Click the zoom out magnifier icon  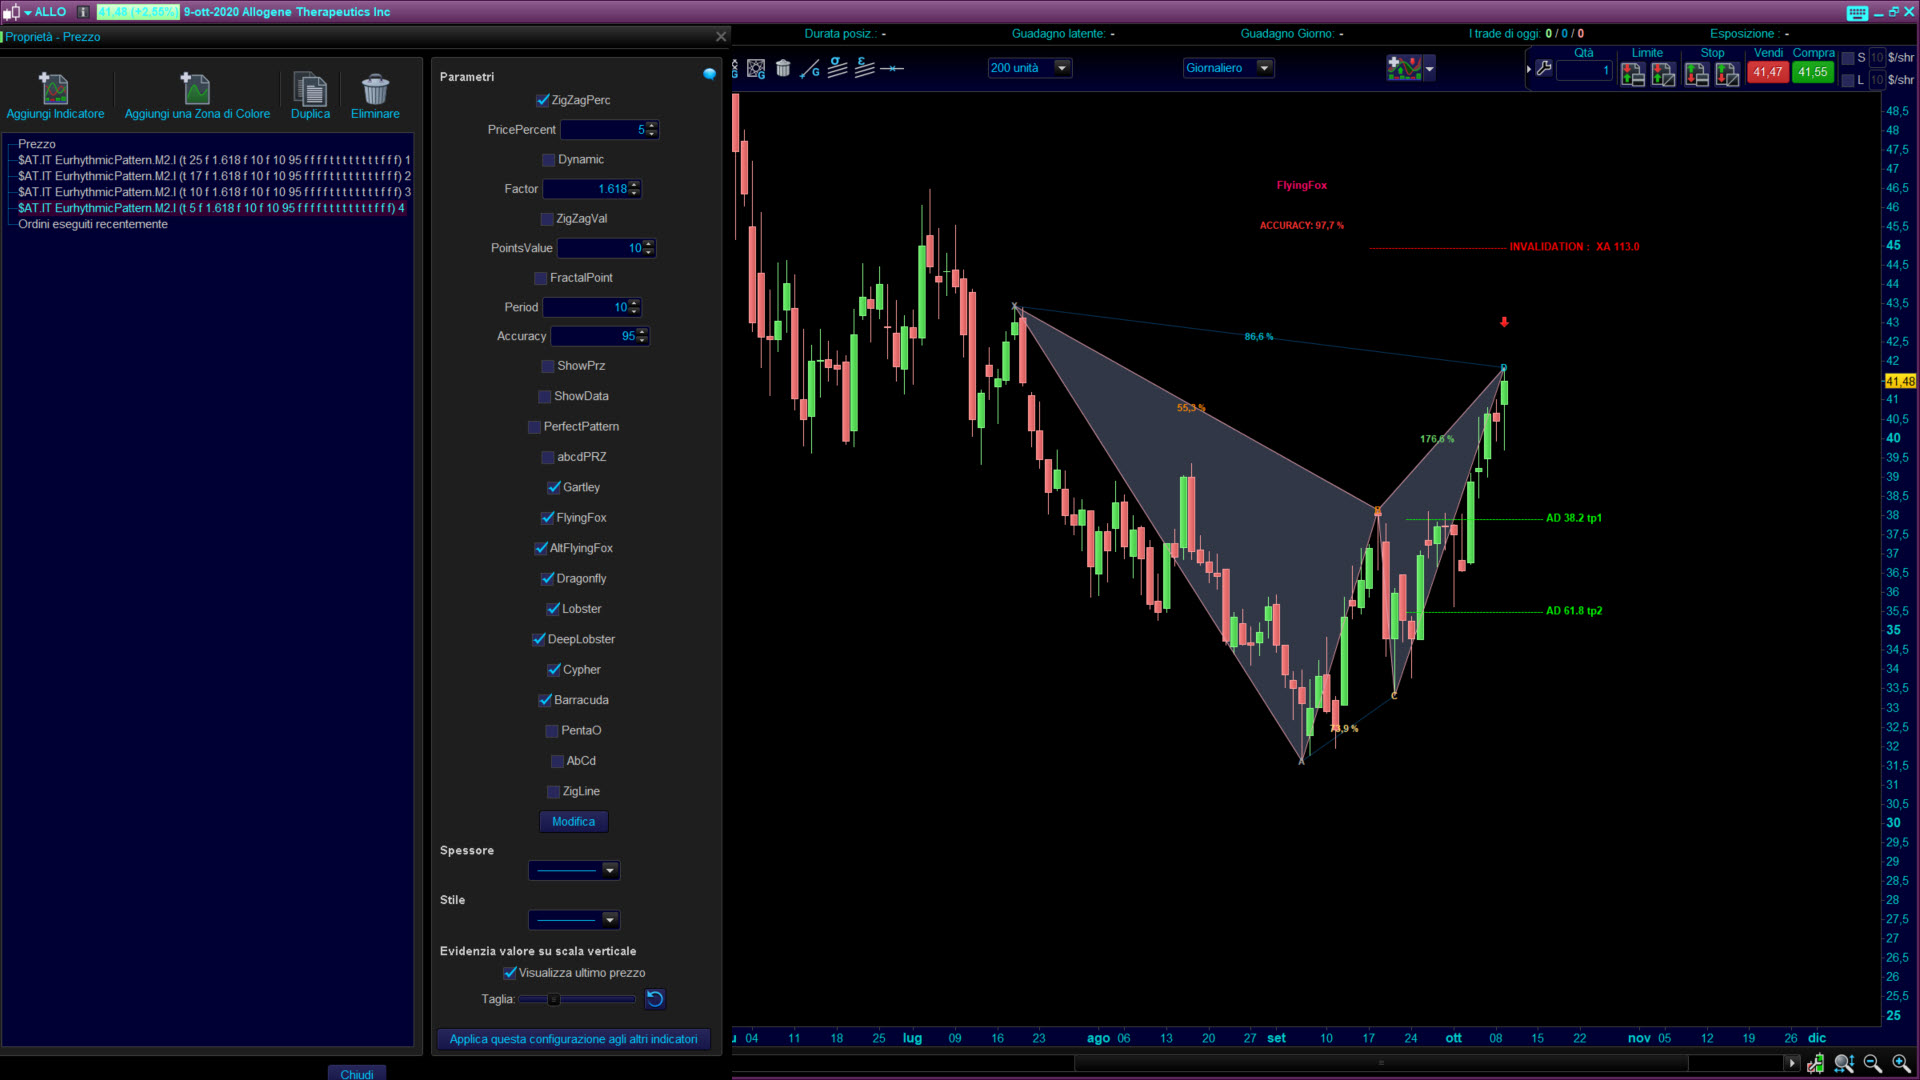click(x=1872, y=1063)
